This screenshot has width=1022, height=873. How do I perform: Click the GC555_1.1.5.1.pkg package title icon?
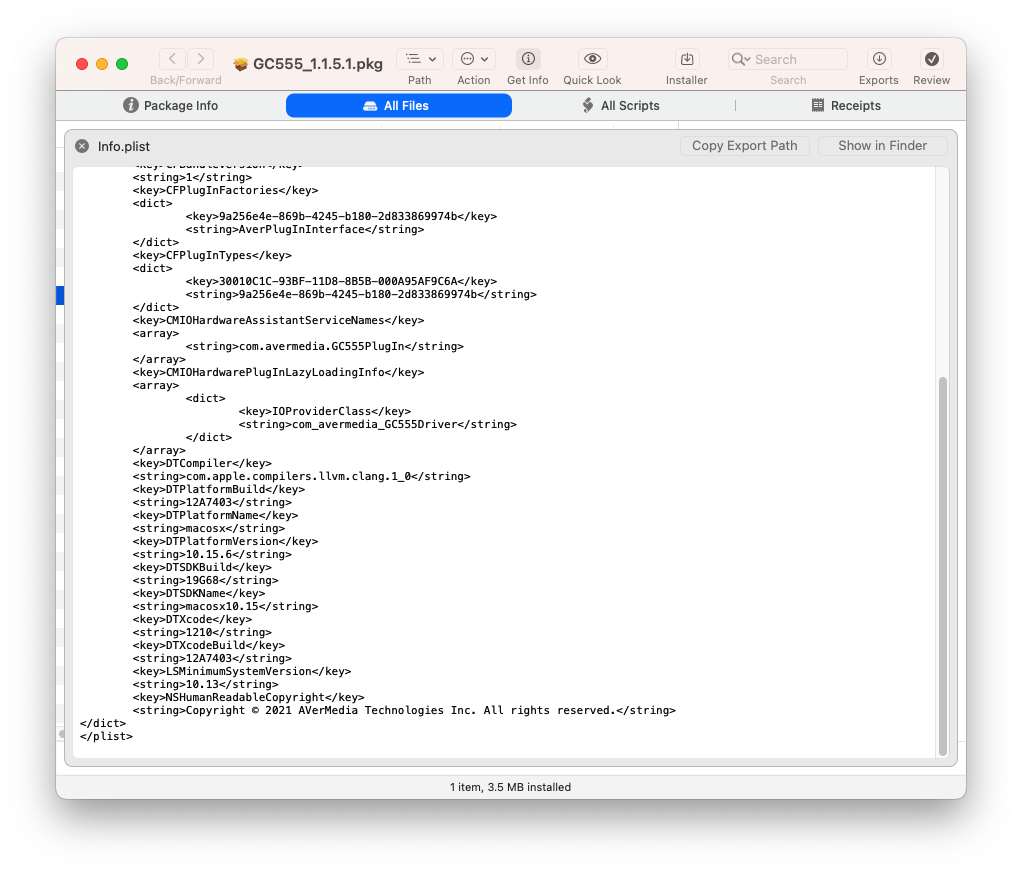pos(241,64)
